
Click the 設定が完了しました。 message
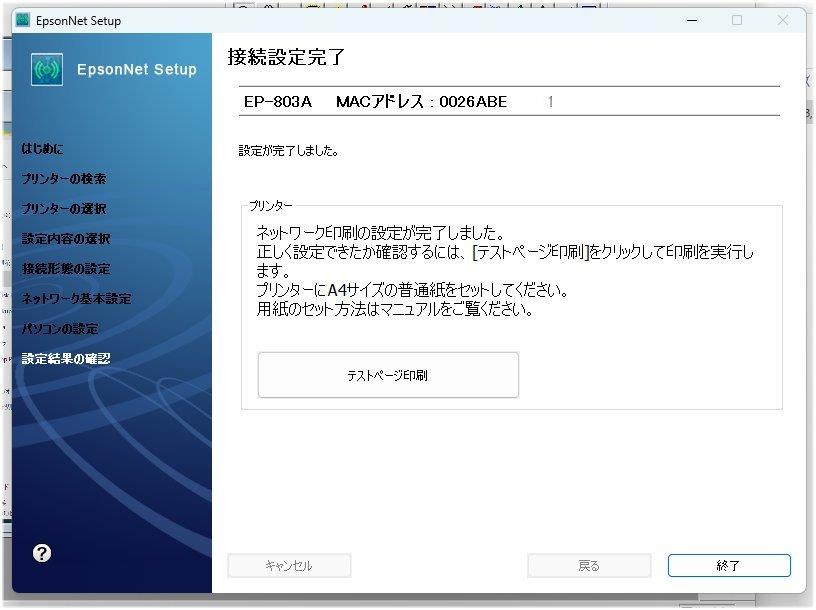(x=288, y=150)
